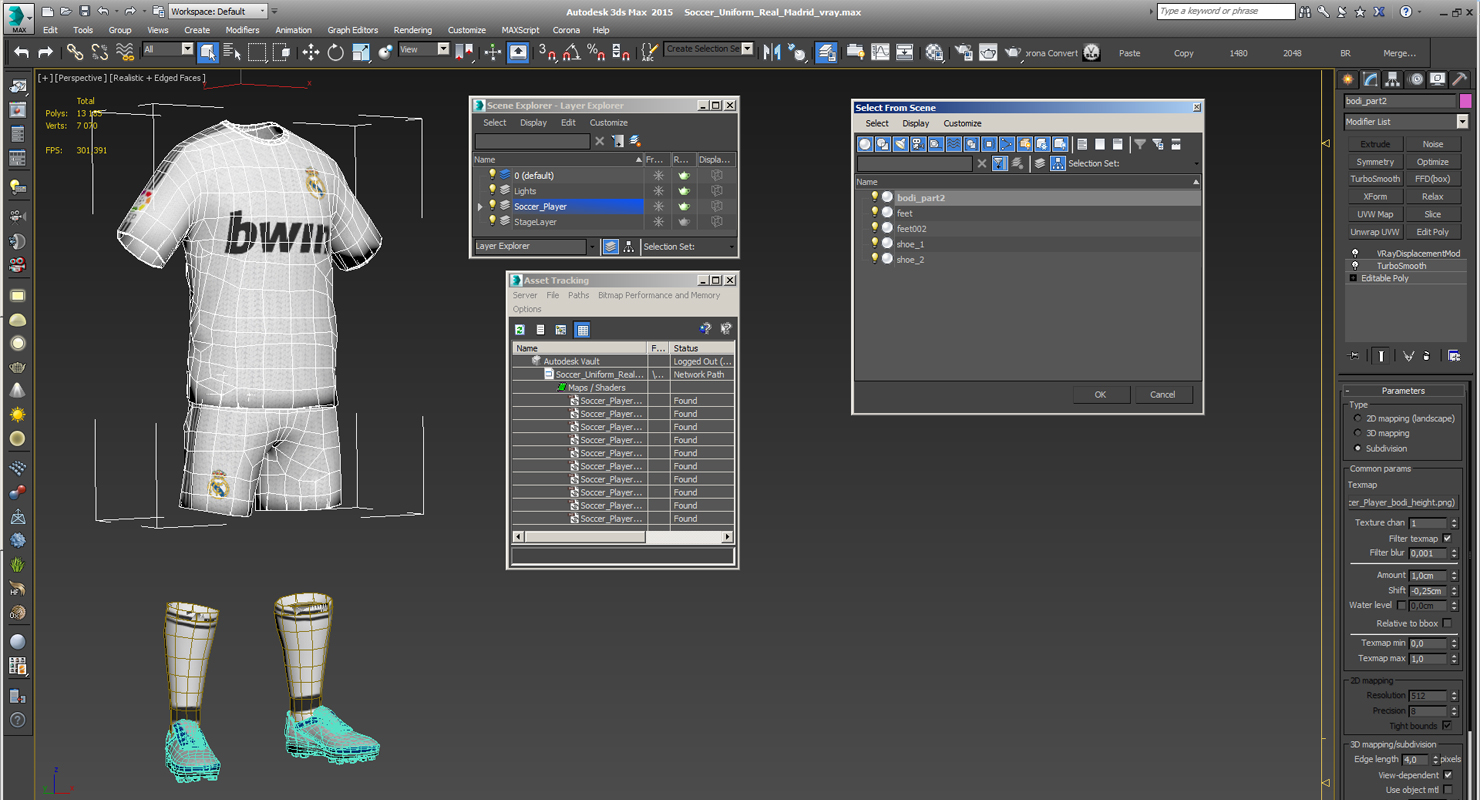Image resolution: width=1480 pixels, height=800 pixels.
Task: Click the Bind to Space Warp icon
Action: click(125, 52)
